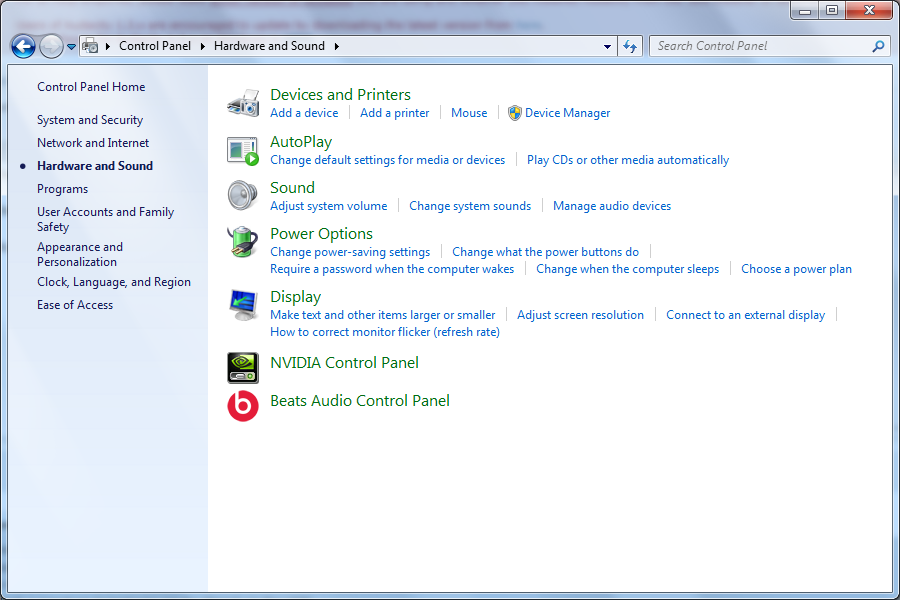Launch the NVIDIA Control Panel icon
The width and height of the screenshot is (900, 600).
pyautogui.click(x=243, y=367)
